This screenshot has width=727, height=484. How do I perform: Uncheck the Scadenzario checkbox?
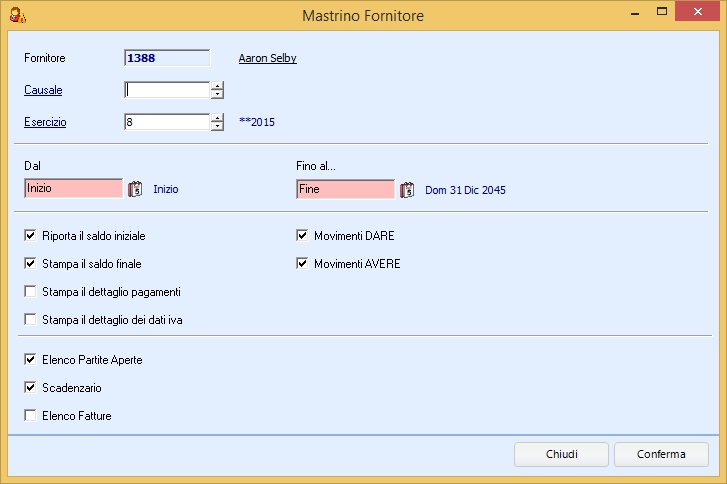(31, 387)
